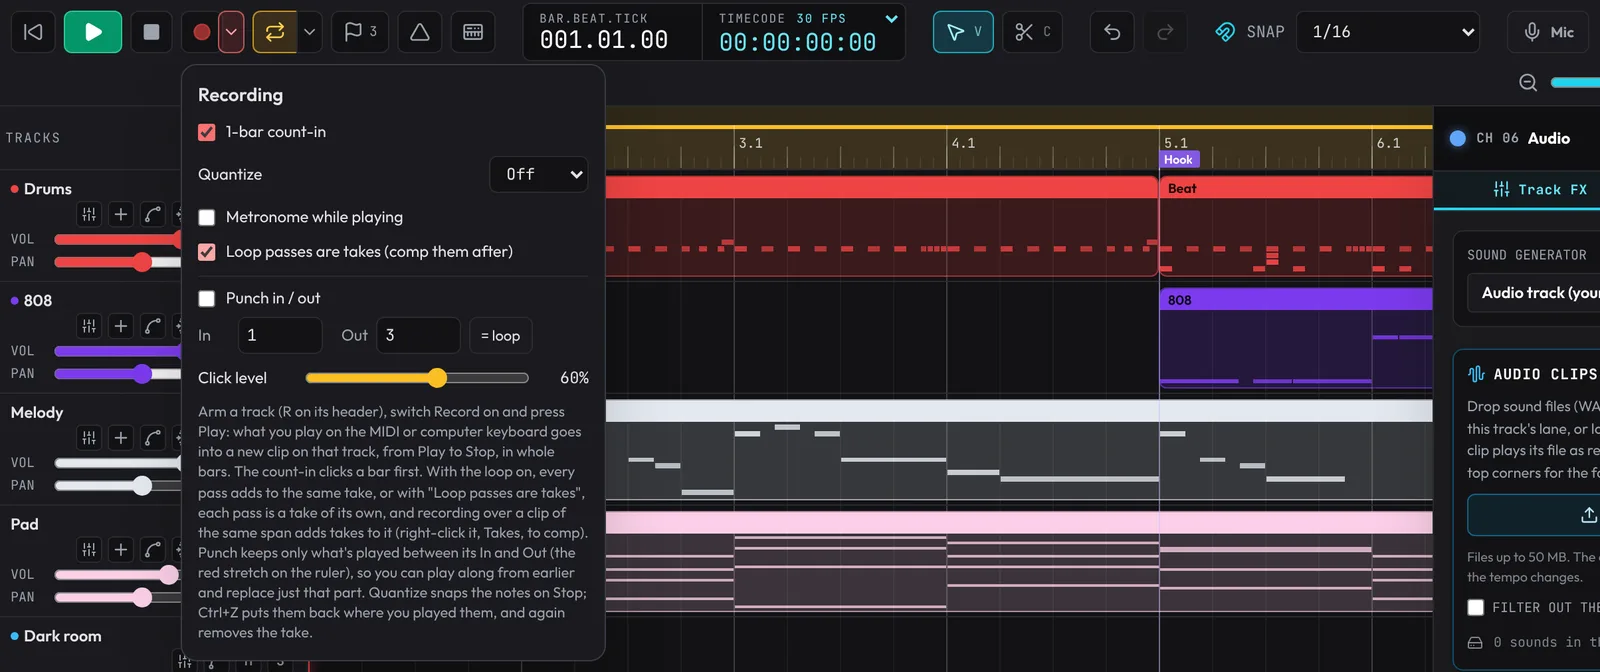Close the recording options arrow next to Record
The height and width of the screenshot is (672, 1600).
pyautogui.click(x=231, y=32)
